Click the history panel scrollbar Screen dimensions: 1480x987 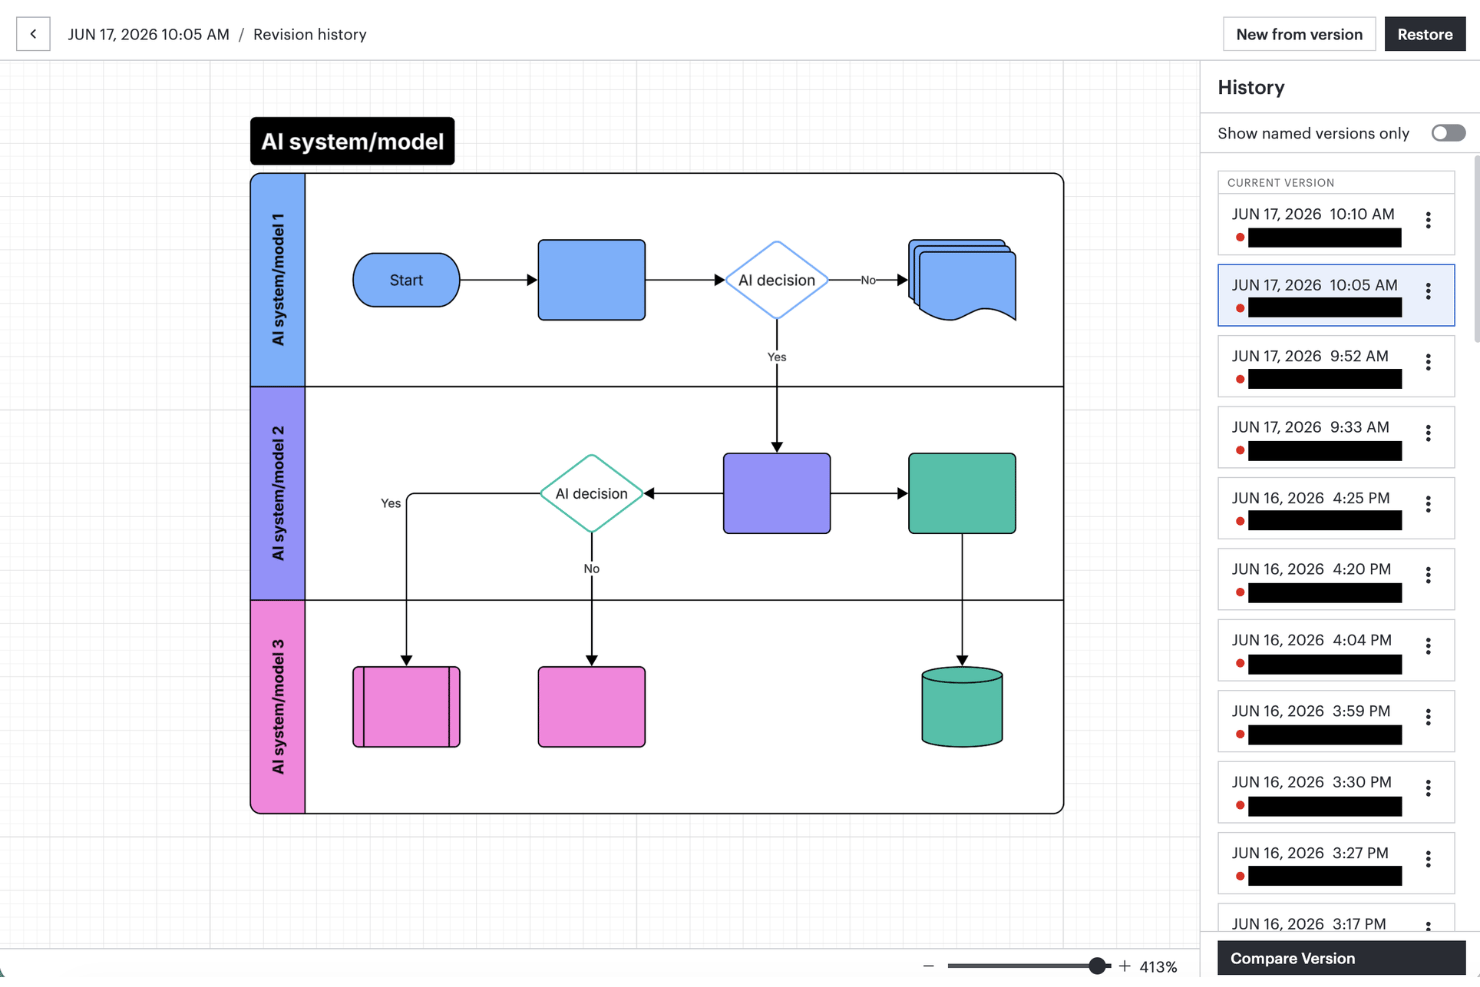[1476, 250]
